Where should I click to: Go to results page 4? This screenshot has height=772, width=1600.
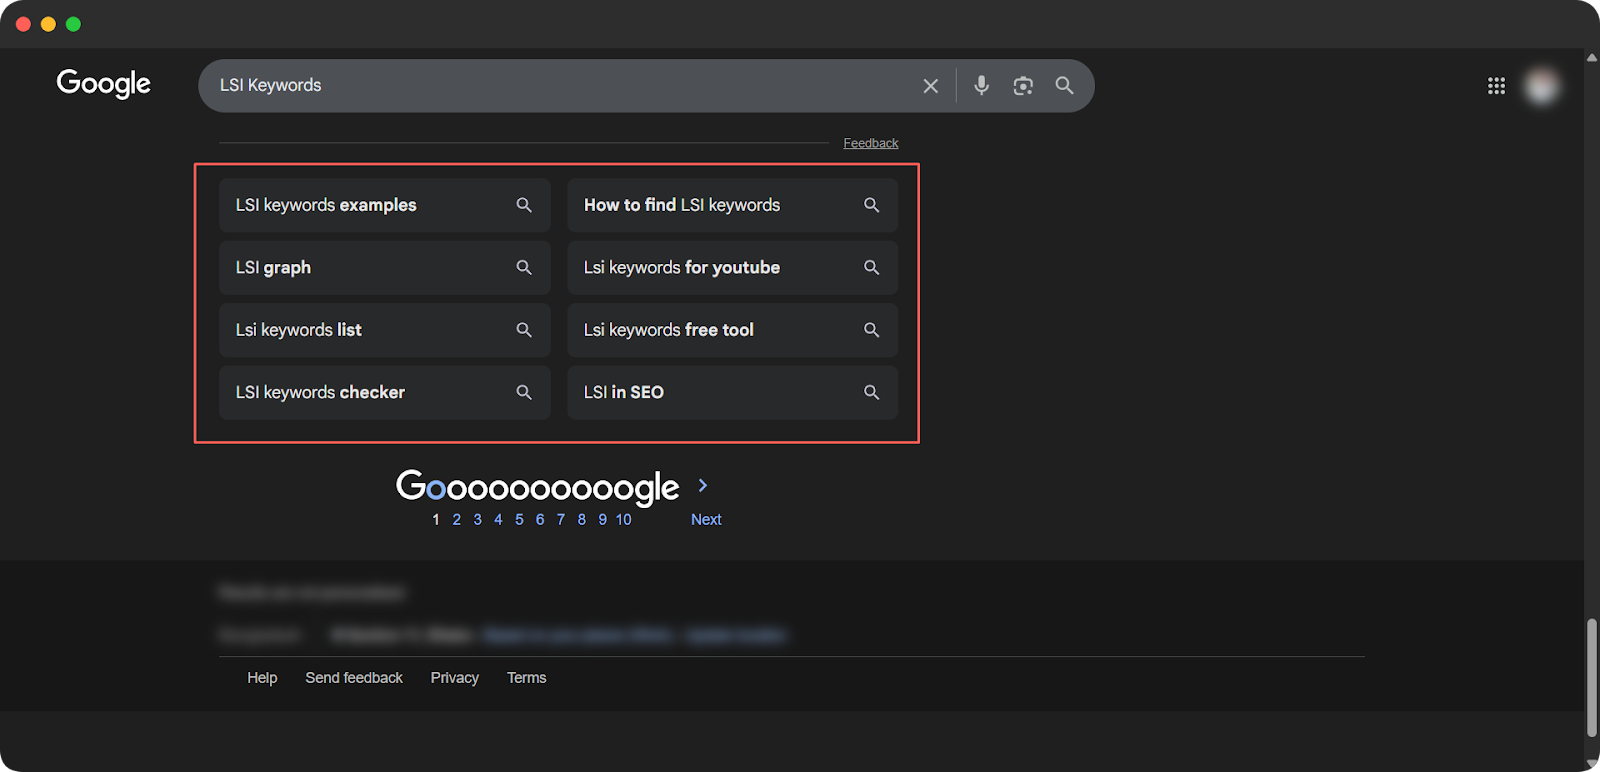pos(498,520)
